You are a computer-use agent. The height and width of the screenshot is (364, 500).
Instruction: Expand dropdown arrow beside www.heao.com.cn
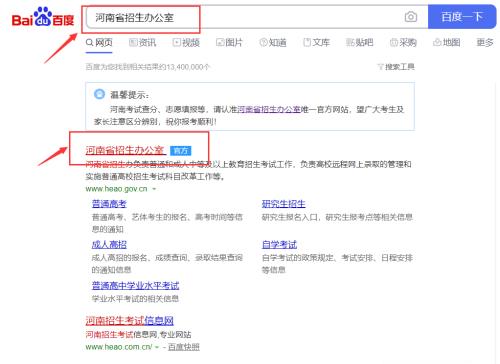click(x=157, y=347)
